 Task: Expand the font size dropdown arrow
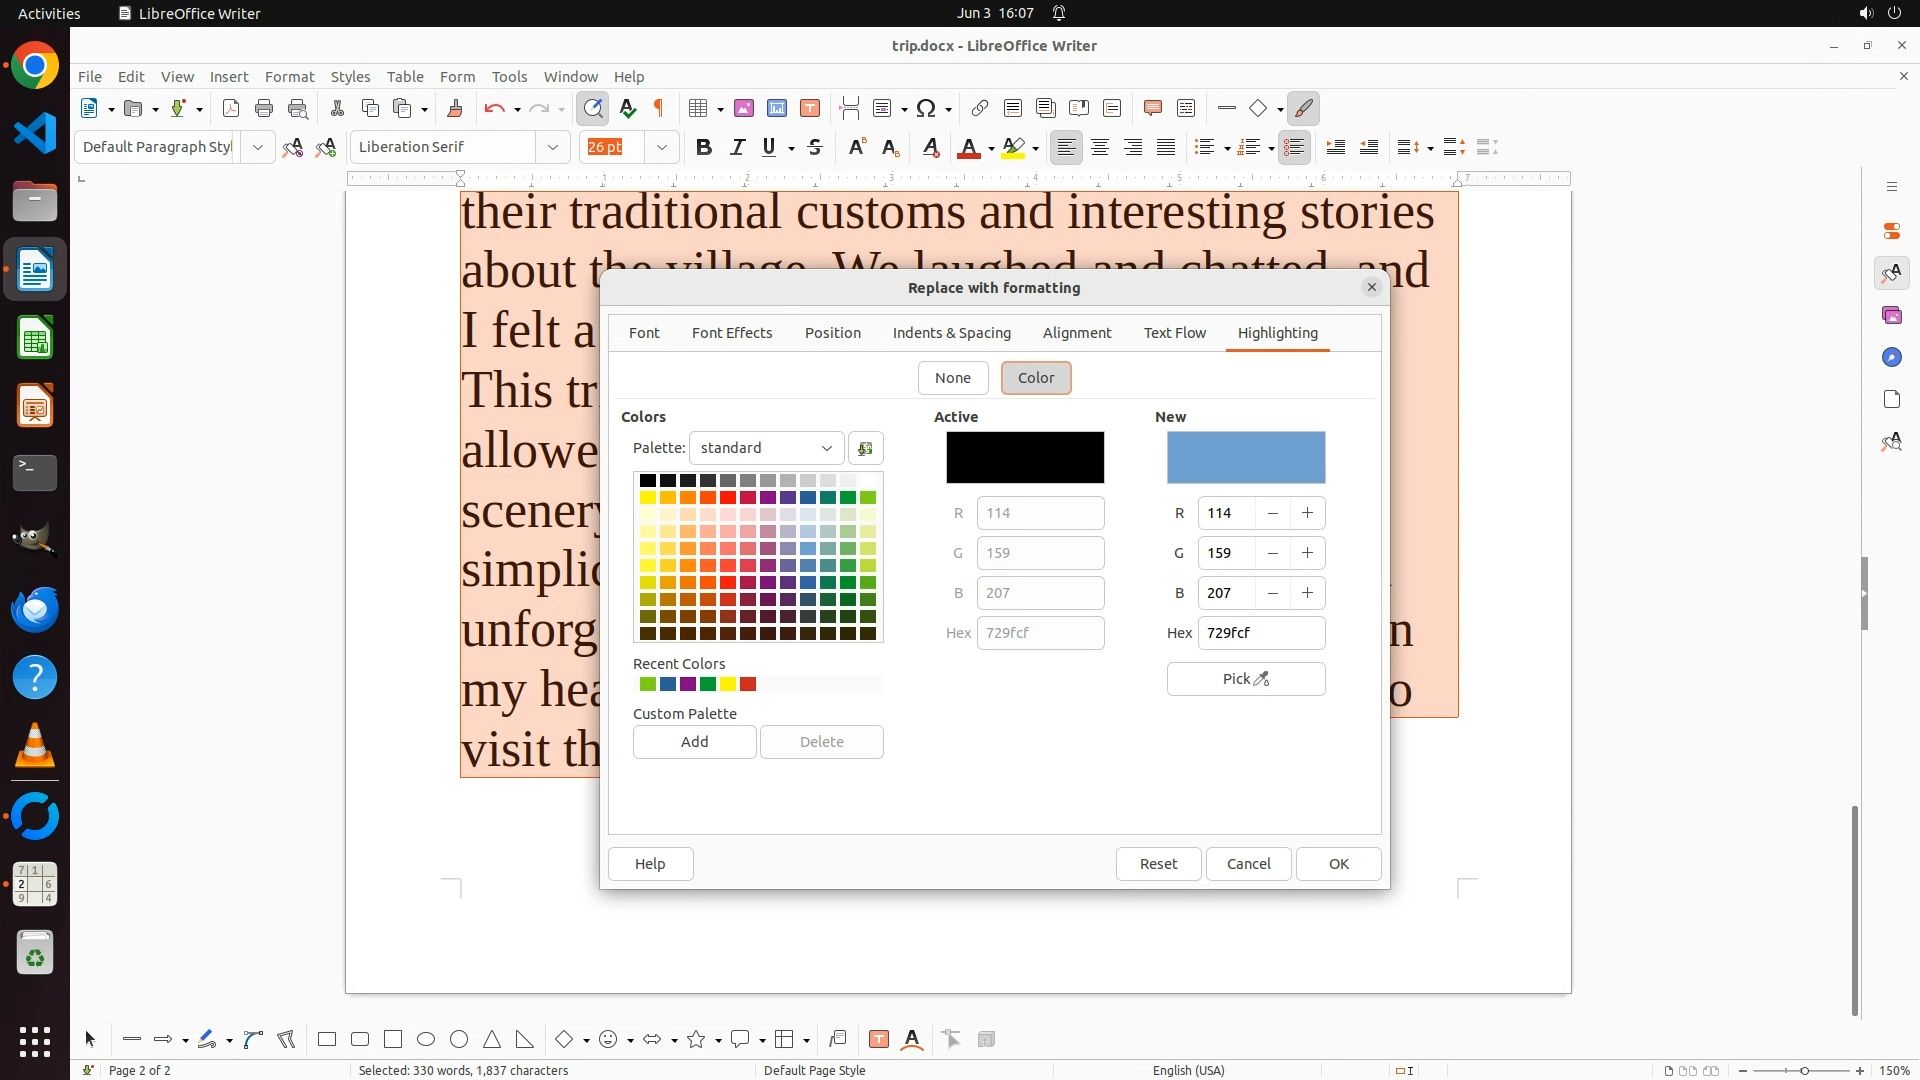coord(661,147)
